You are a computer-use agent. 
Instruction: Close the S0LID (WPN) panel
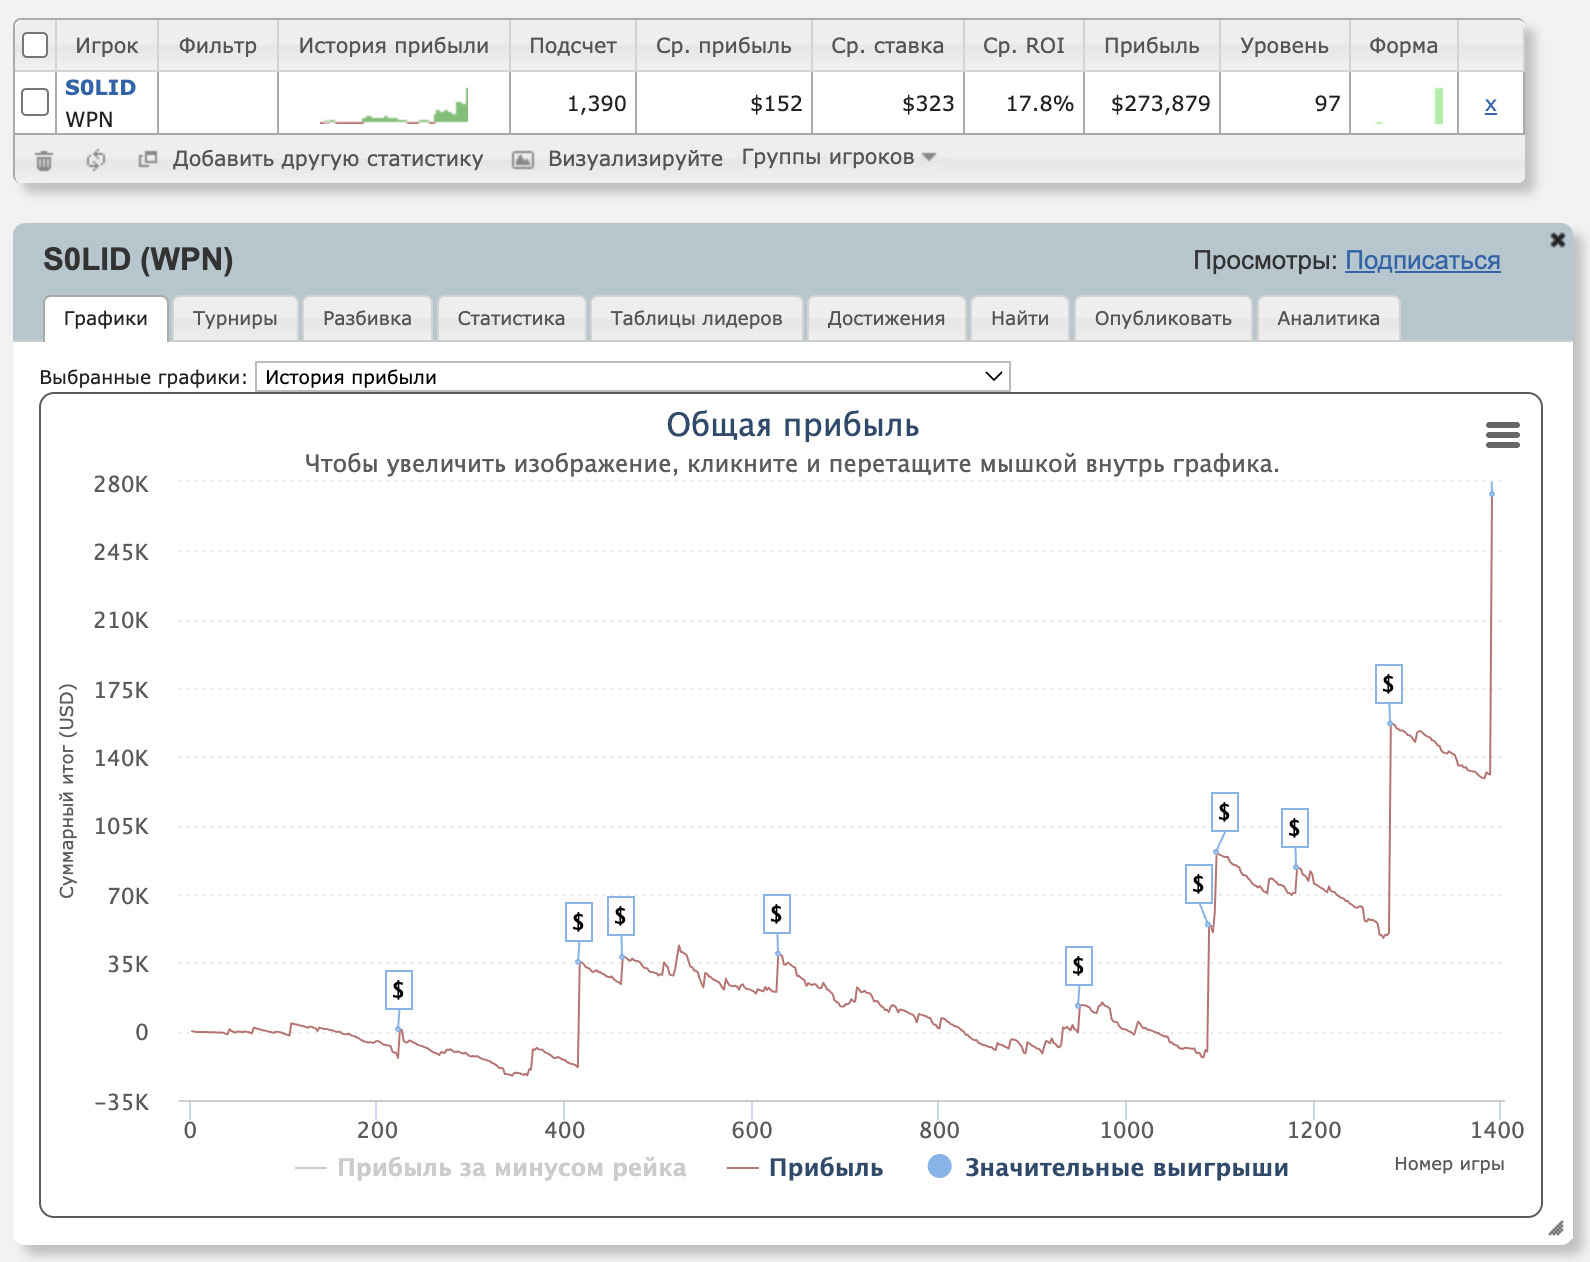pyautogui.click(x=1557, y=240)
